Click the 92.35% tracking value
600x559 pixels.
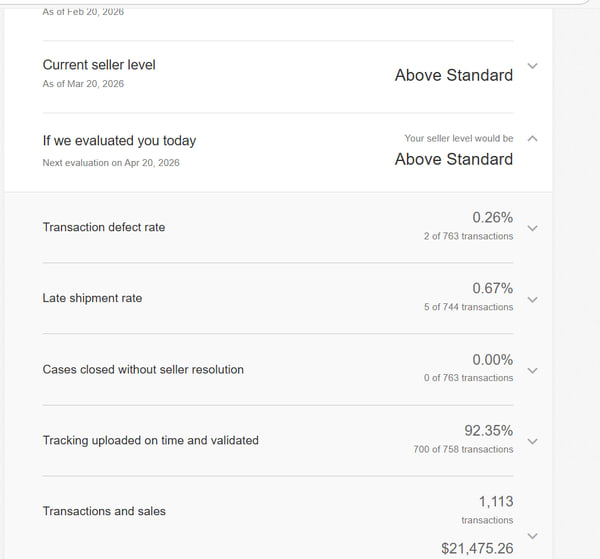(489, 430)
